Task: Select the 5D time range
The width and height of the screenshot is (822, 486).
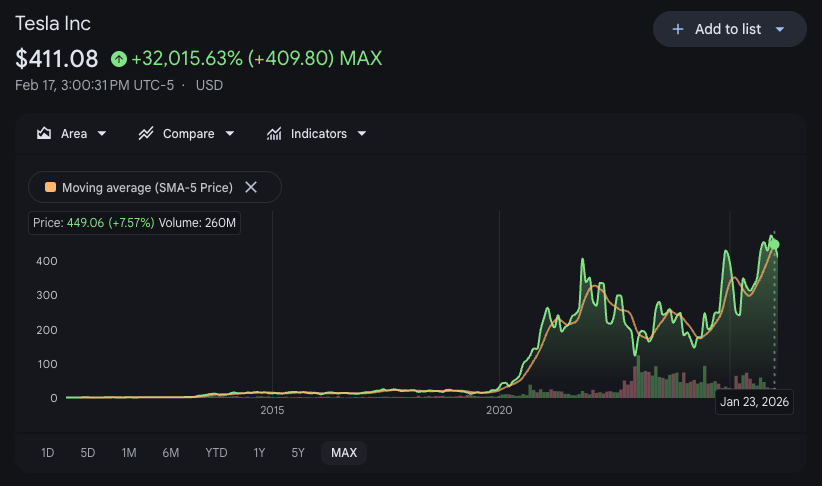Action: 88,452
